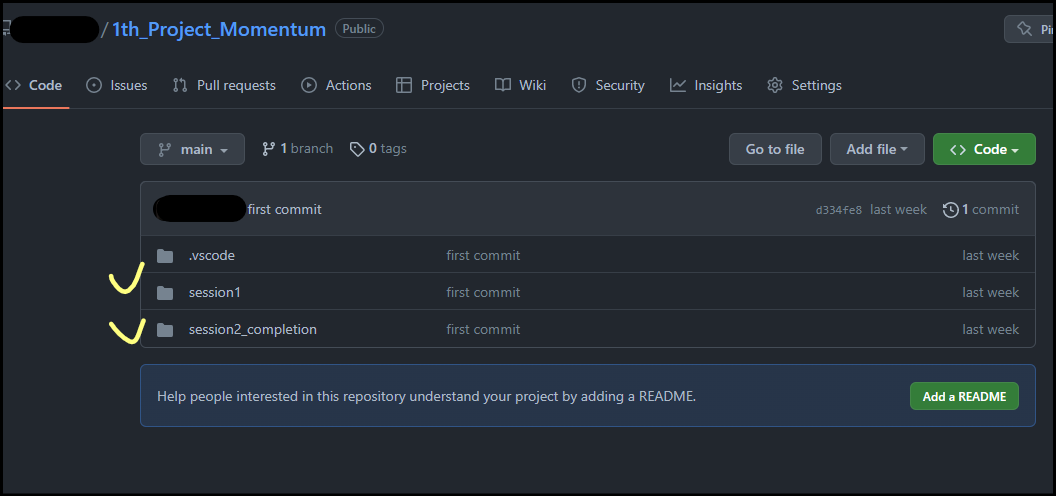Click the Pull requests icon
1056x496 pixels.
tap(180, 86)
